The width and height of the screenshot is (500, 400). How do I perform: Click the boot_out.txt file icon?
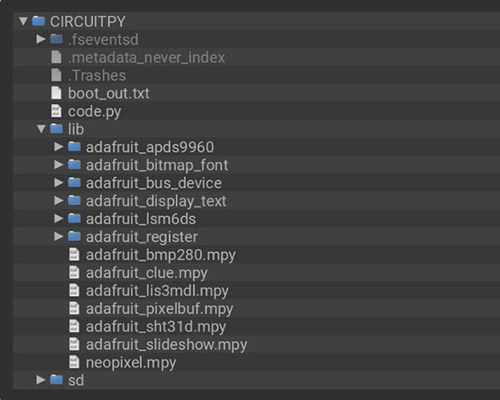coord(56,93)
